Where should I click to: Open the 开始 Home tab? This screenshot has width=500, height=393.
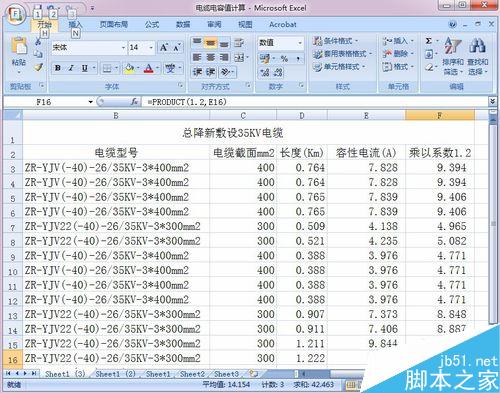[x=44, y=24]
